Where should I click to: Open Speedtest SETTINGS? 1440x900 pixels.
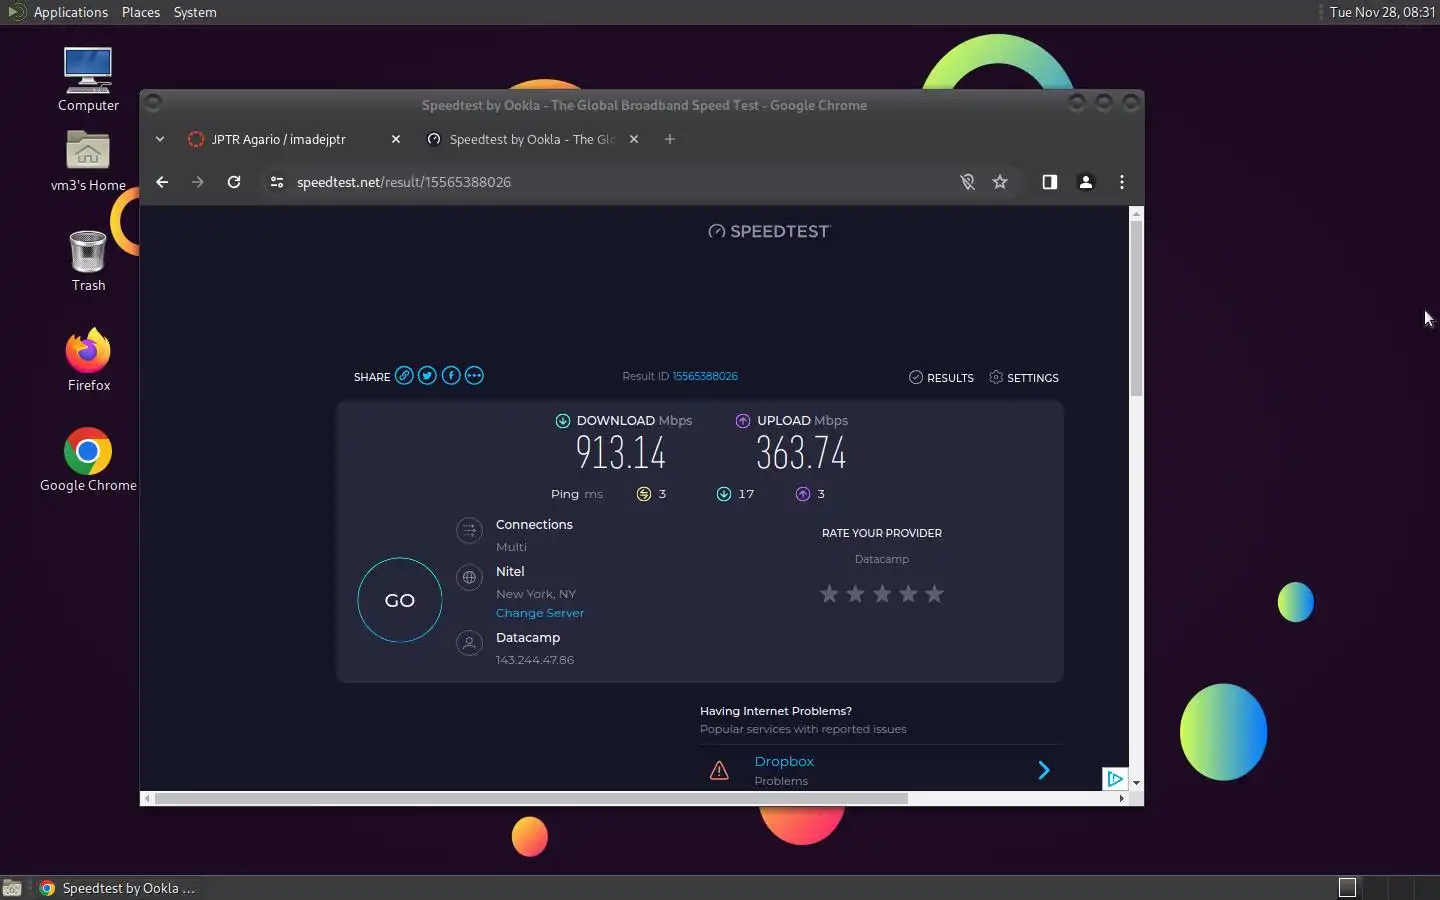click(1023, 378)
